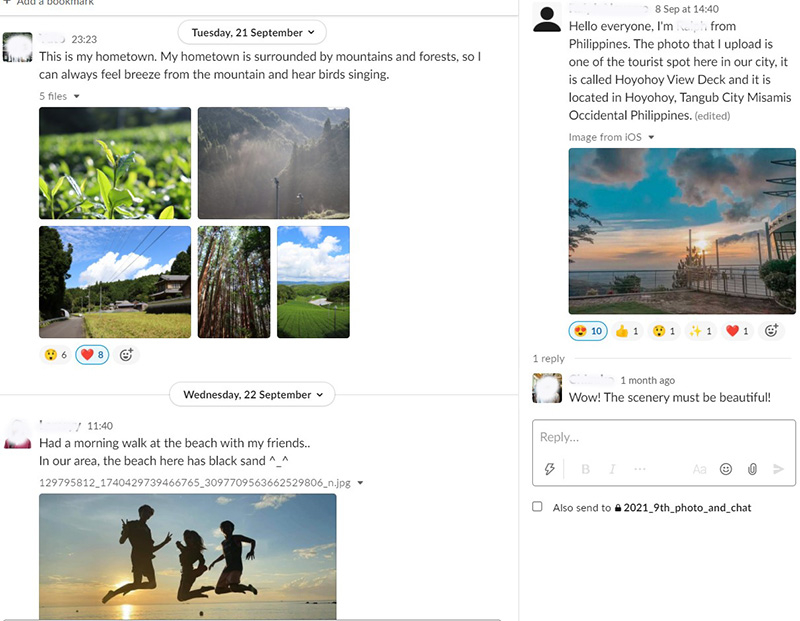Toggle bold formatting in reply box
Viewport: 800px width, 621px height.
(x=586, y=469)
